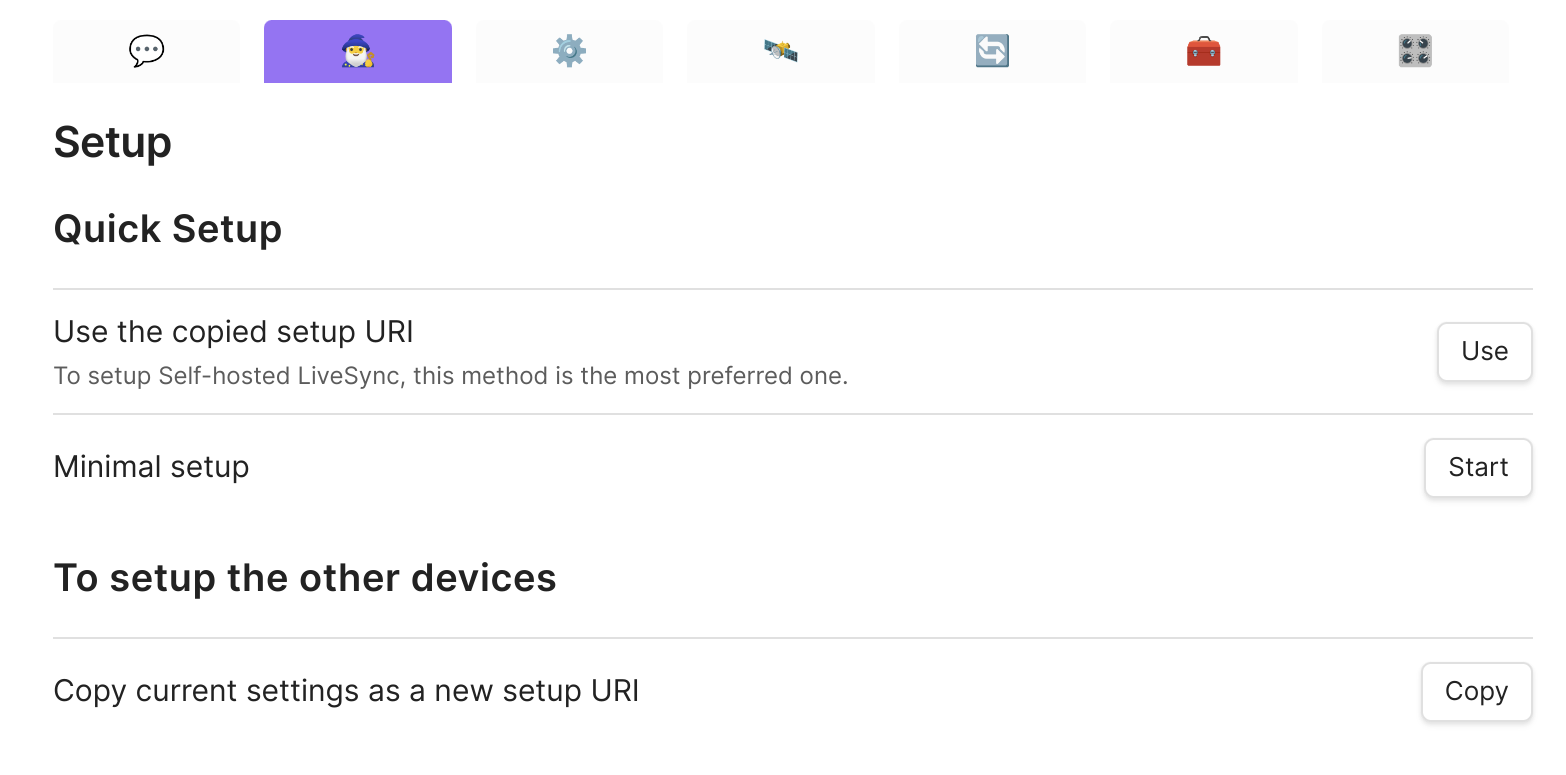Select the control knobs tab icon
Image resolution: width=1566 pixels, height=775 pixels.
pos(1415,51)
